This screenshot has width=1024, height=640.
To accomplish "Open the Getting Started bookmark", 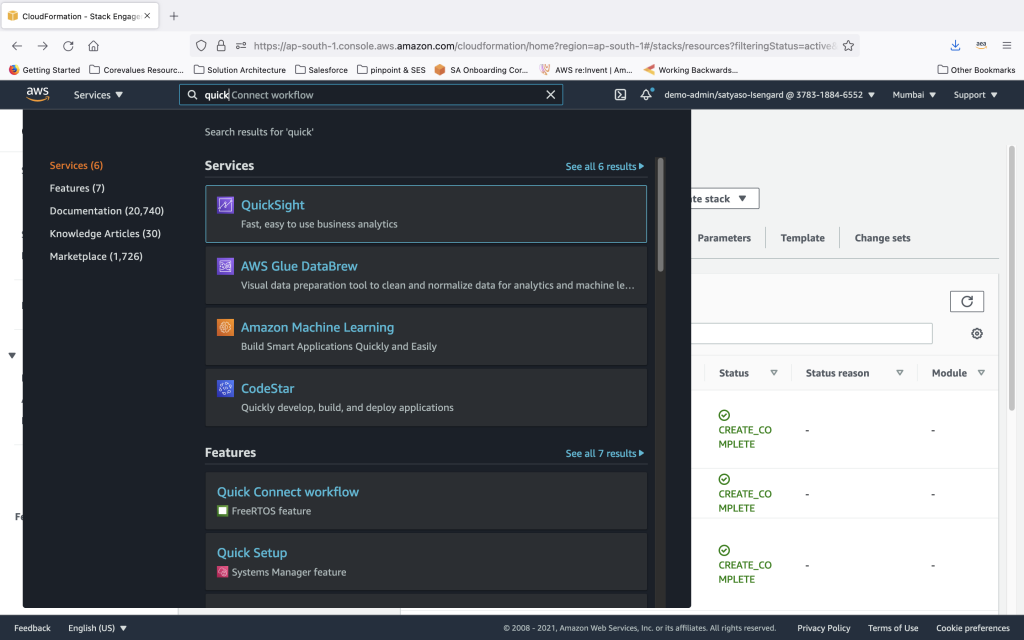I will click(x=44, y=70).
